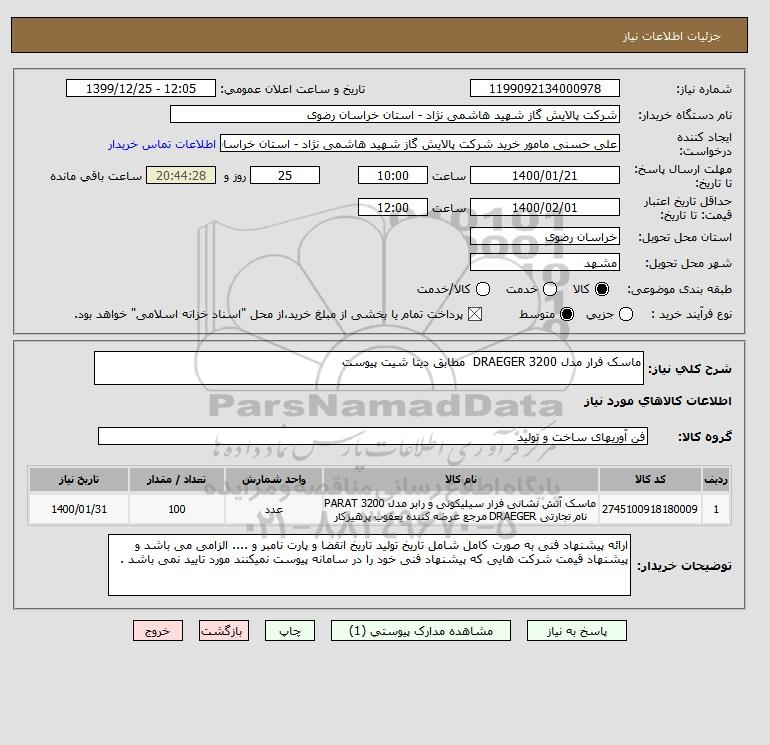Select the خدمت radio button

pos(550,289)
